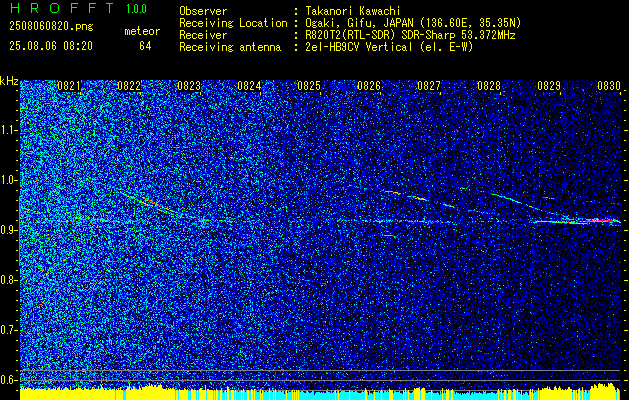Click the 0825 time marker
629x400 pixels.
point(309,86)
